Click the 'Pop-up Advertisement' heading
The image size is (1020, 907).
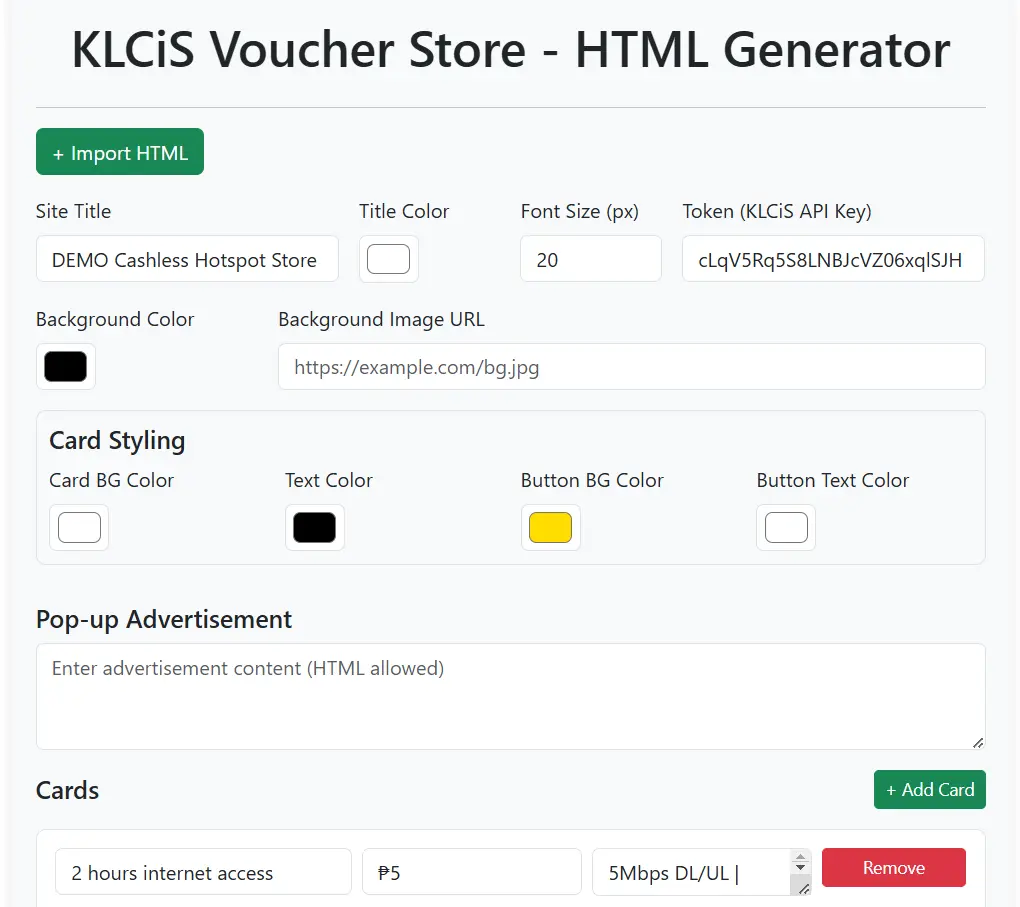pyautogui.click(x=164, y=619)
